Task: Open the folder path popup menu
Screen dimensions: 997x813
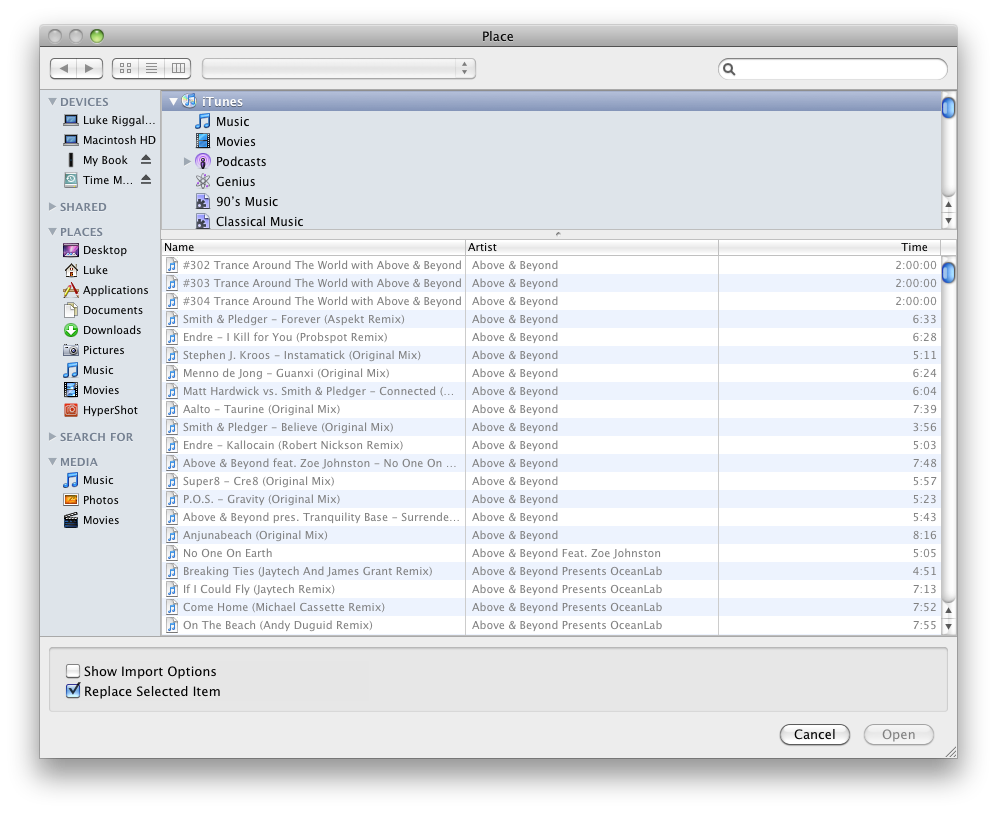Action: 338,68
